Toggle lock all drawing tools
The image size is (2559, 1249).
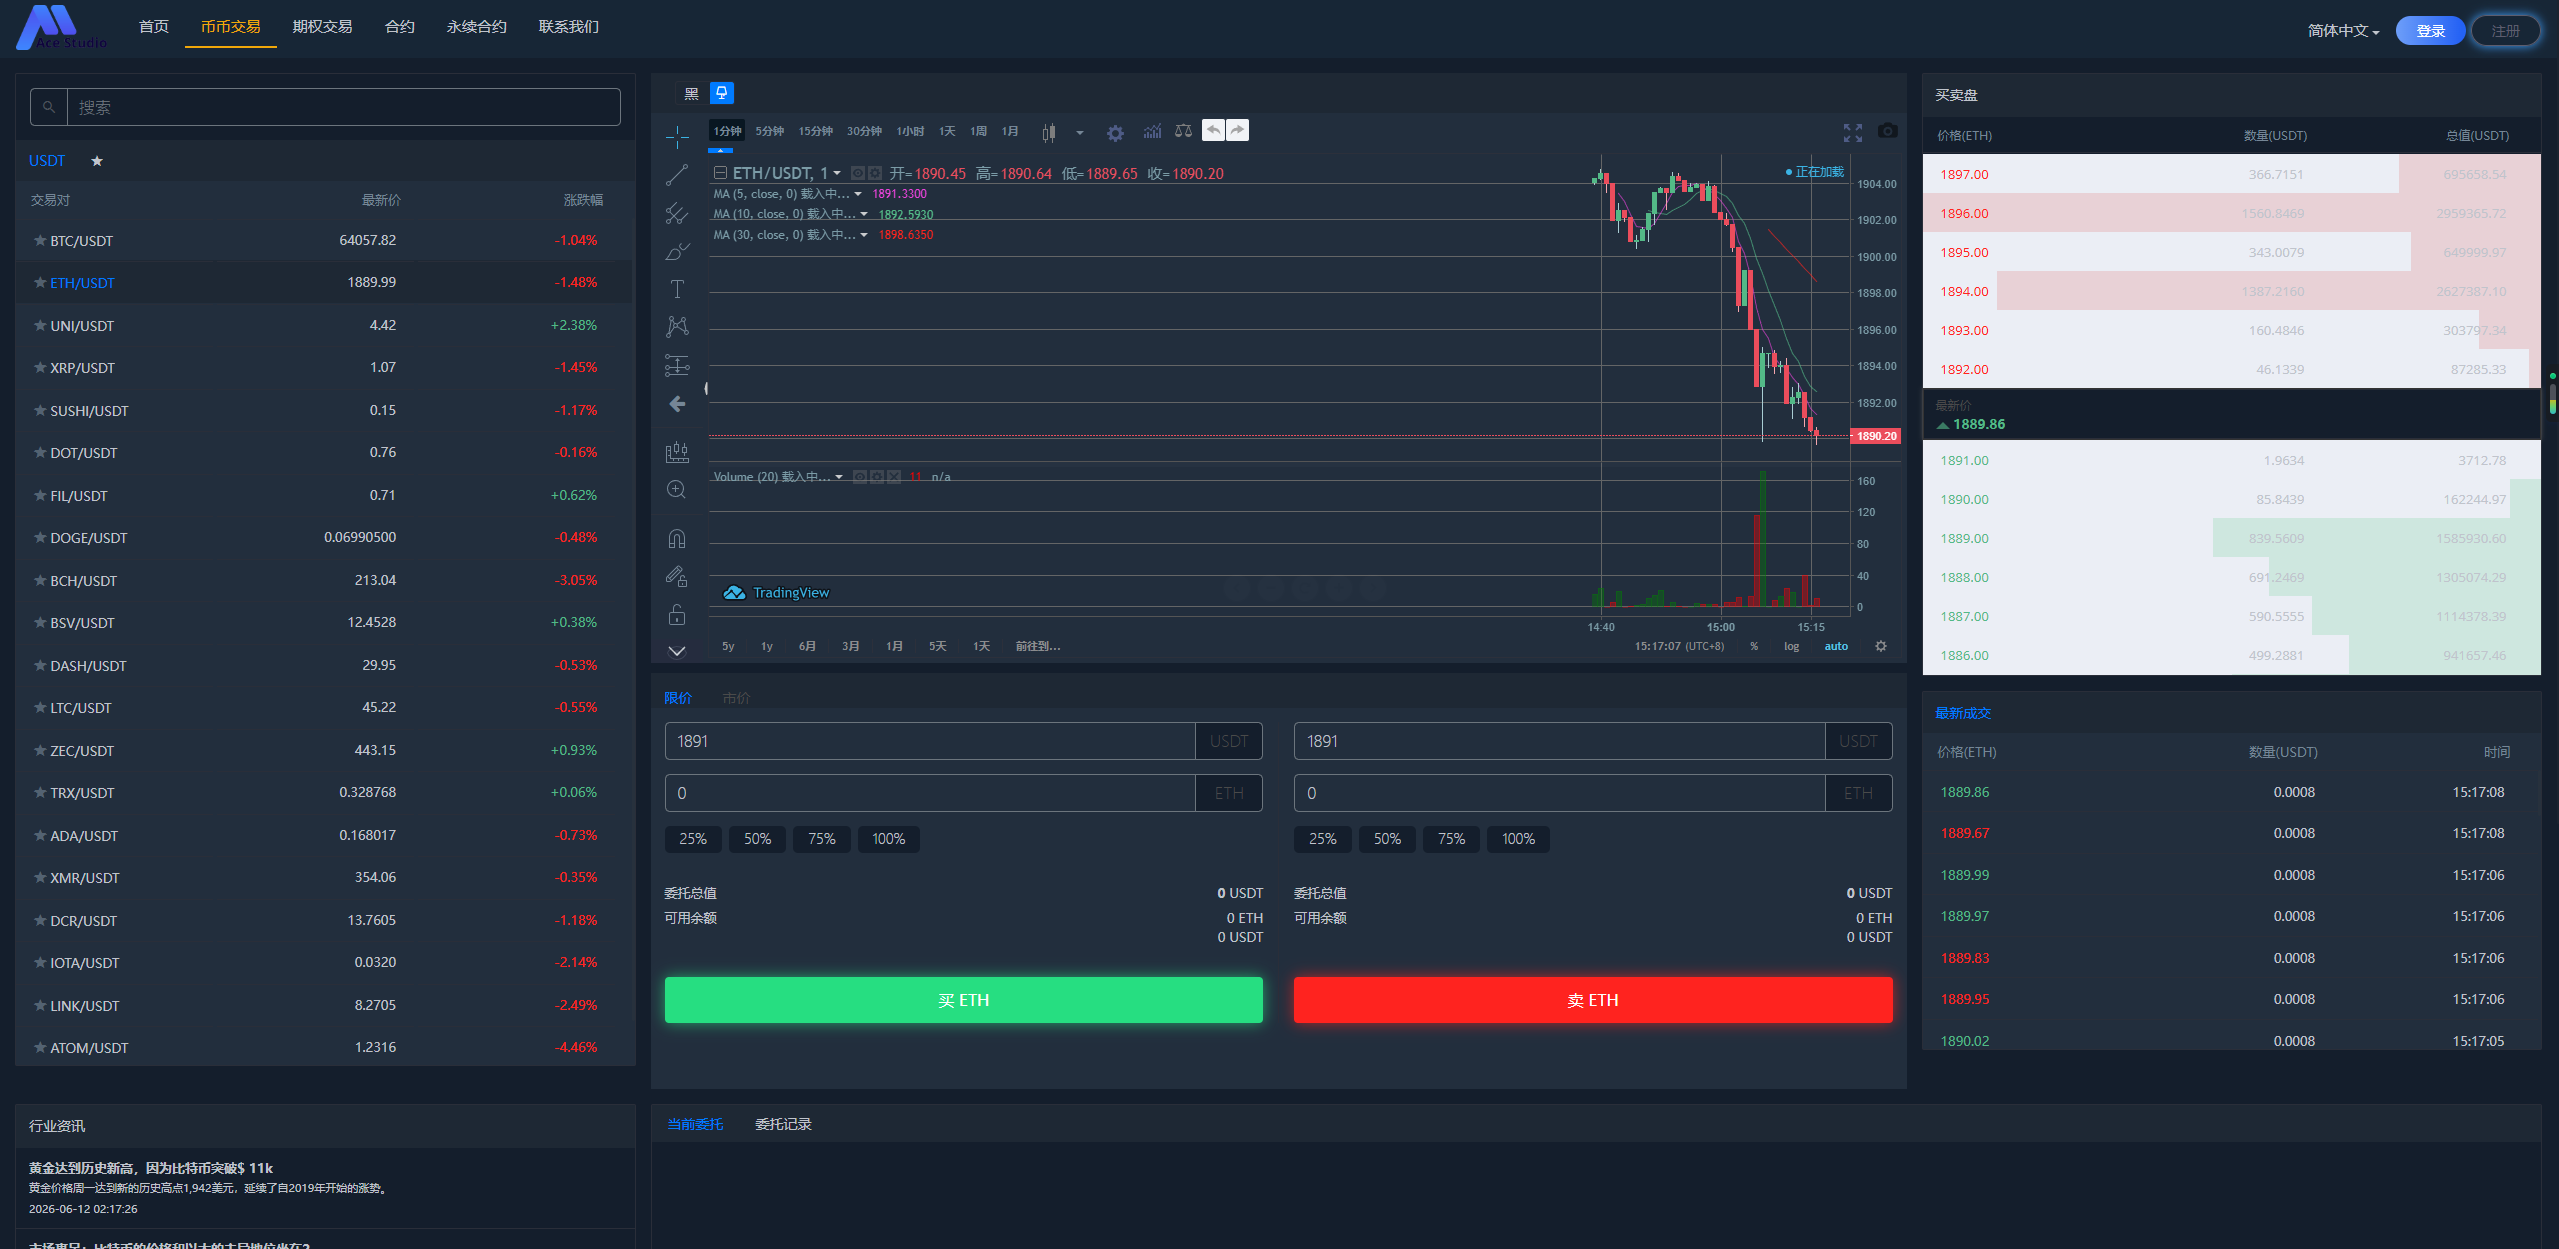677,615
